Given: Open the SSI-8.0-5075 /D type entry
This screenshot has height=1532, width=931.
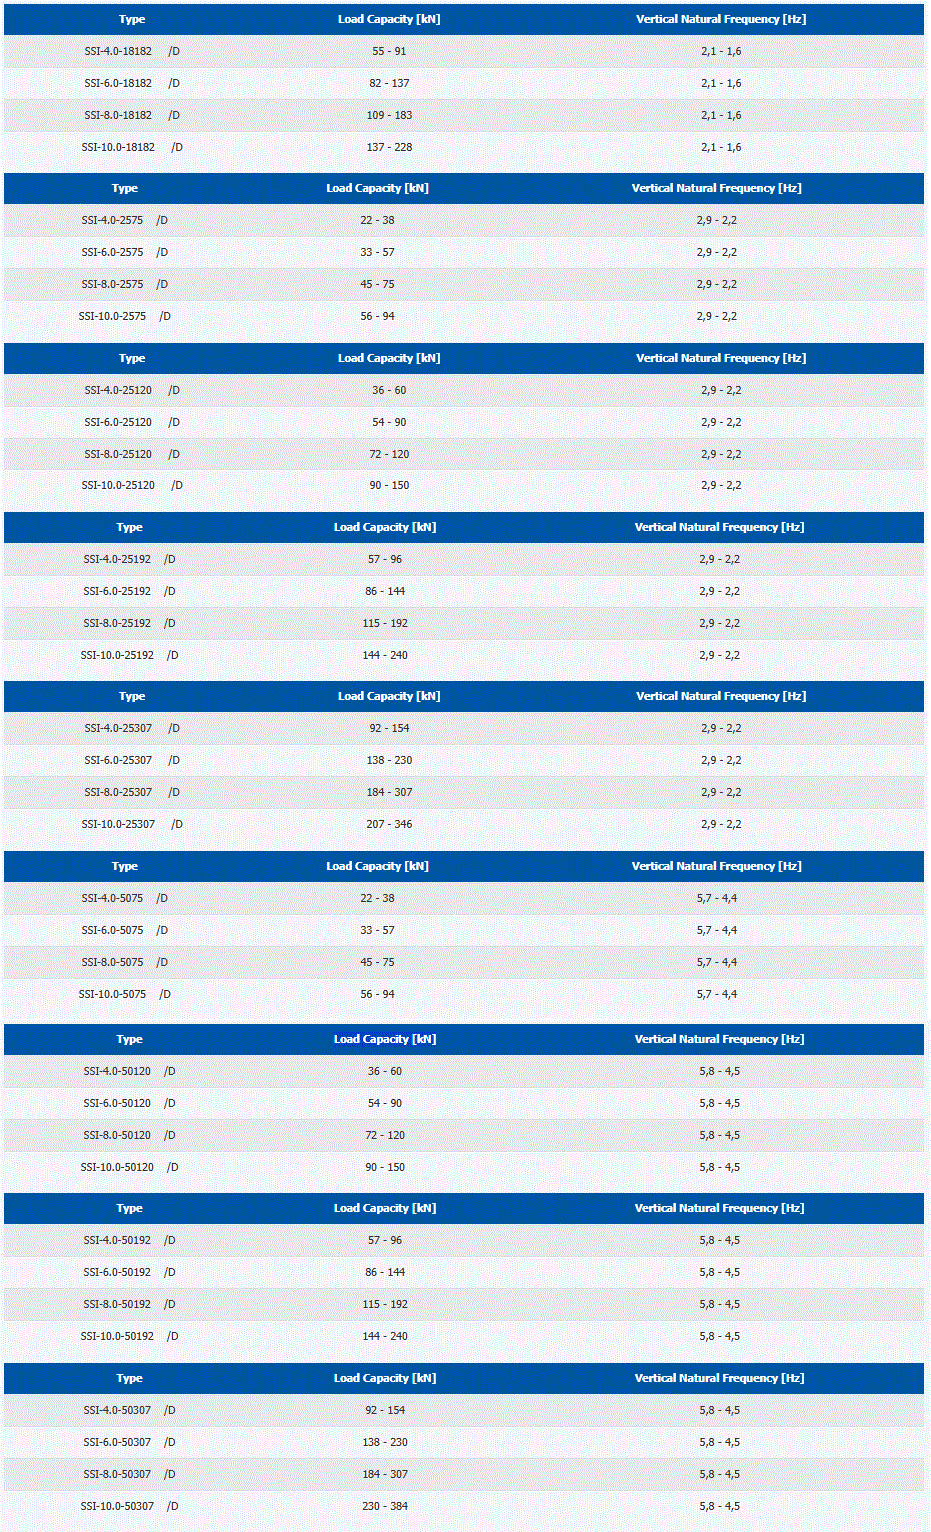Looking at the screenshot, I should click(124, 962).
